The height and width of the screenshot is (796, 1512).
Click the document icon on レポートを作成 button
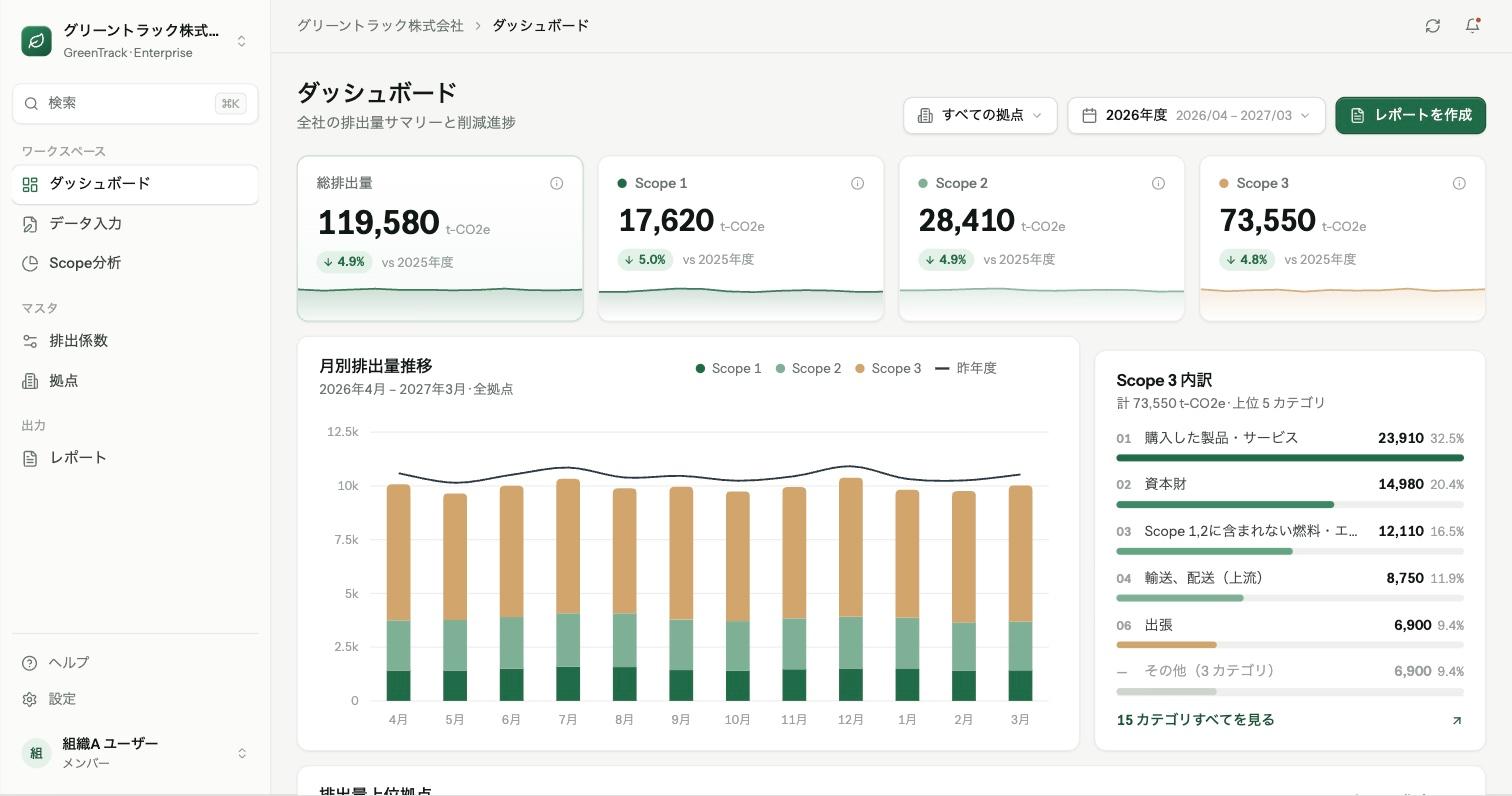pos(1358,115)
